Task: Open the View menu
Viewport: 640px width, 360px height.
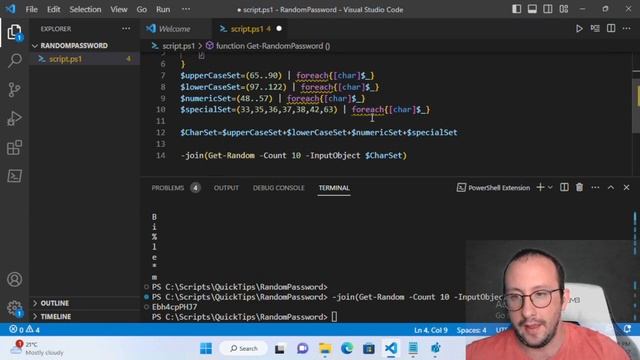Action: 119,9
